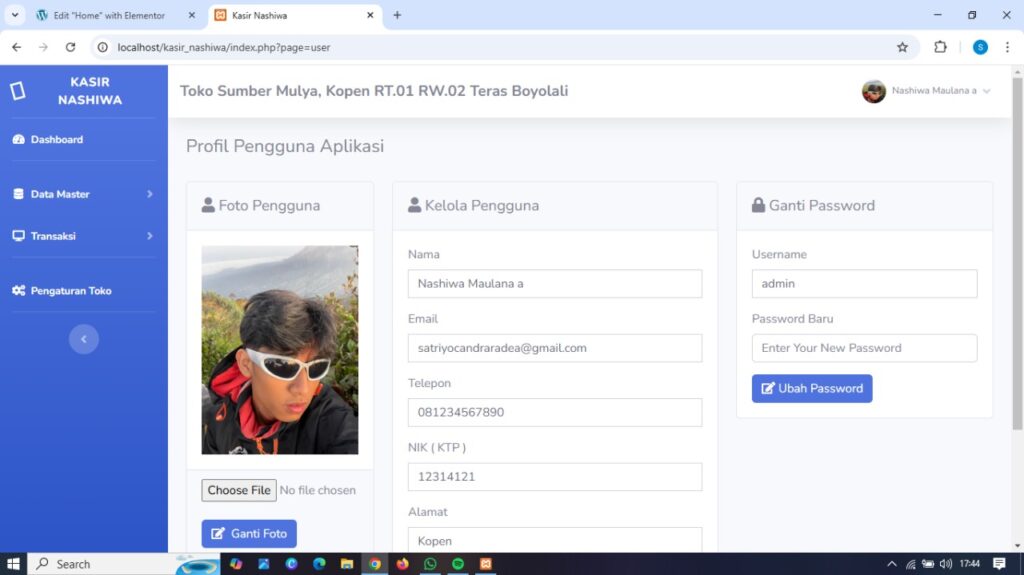Focus the Nama input field

555,284
